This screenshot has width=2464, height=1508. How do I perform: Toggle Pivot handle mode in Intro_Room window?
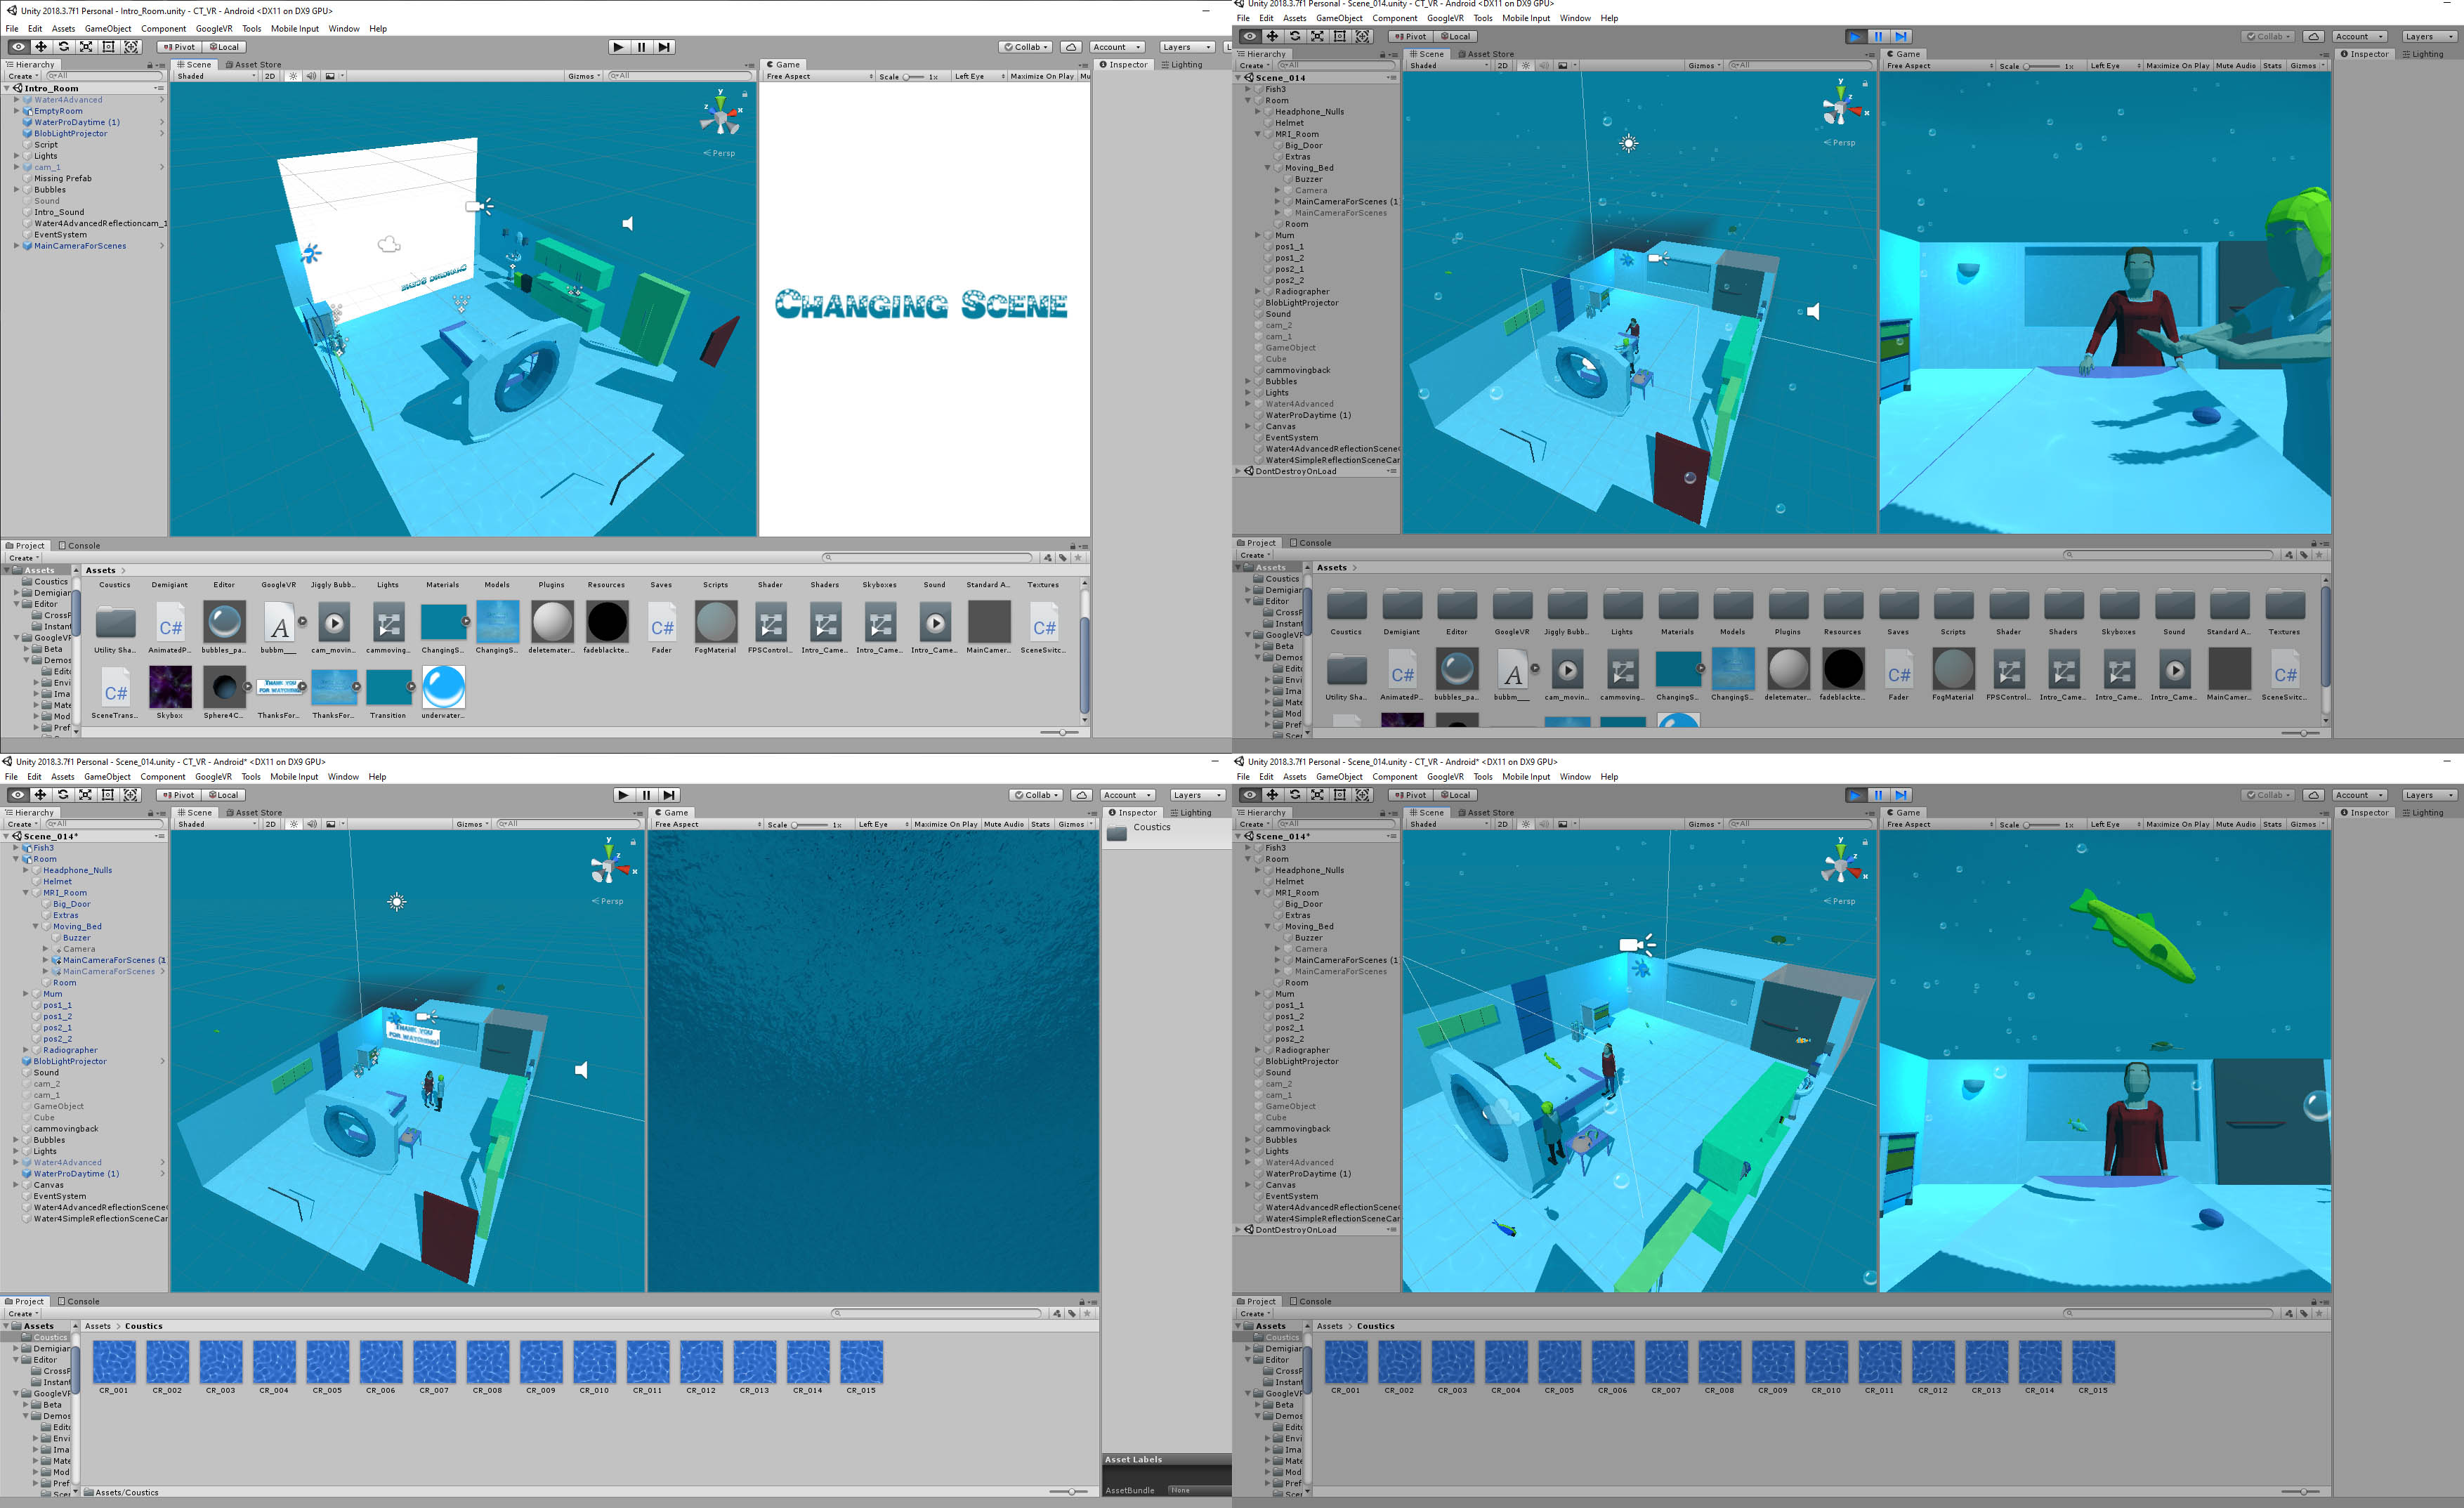[x=179, y=47]
